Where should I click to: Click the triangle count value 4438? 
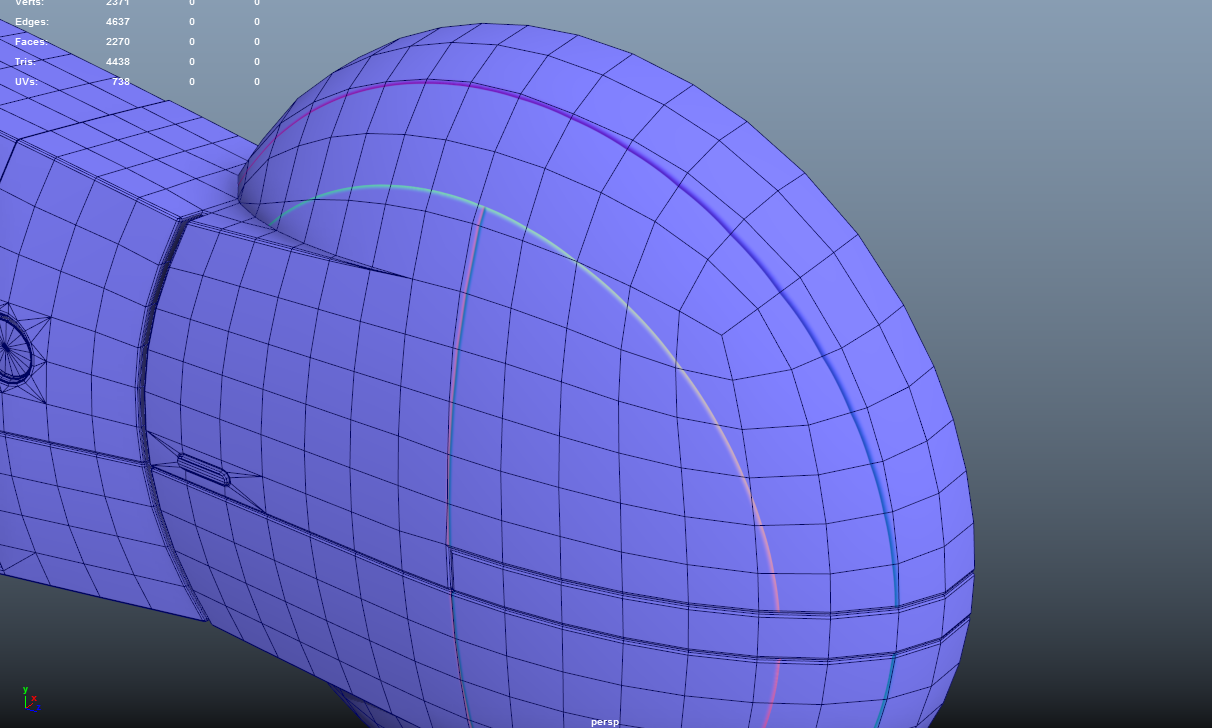click(x=118, y=62)
